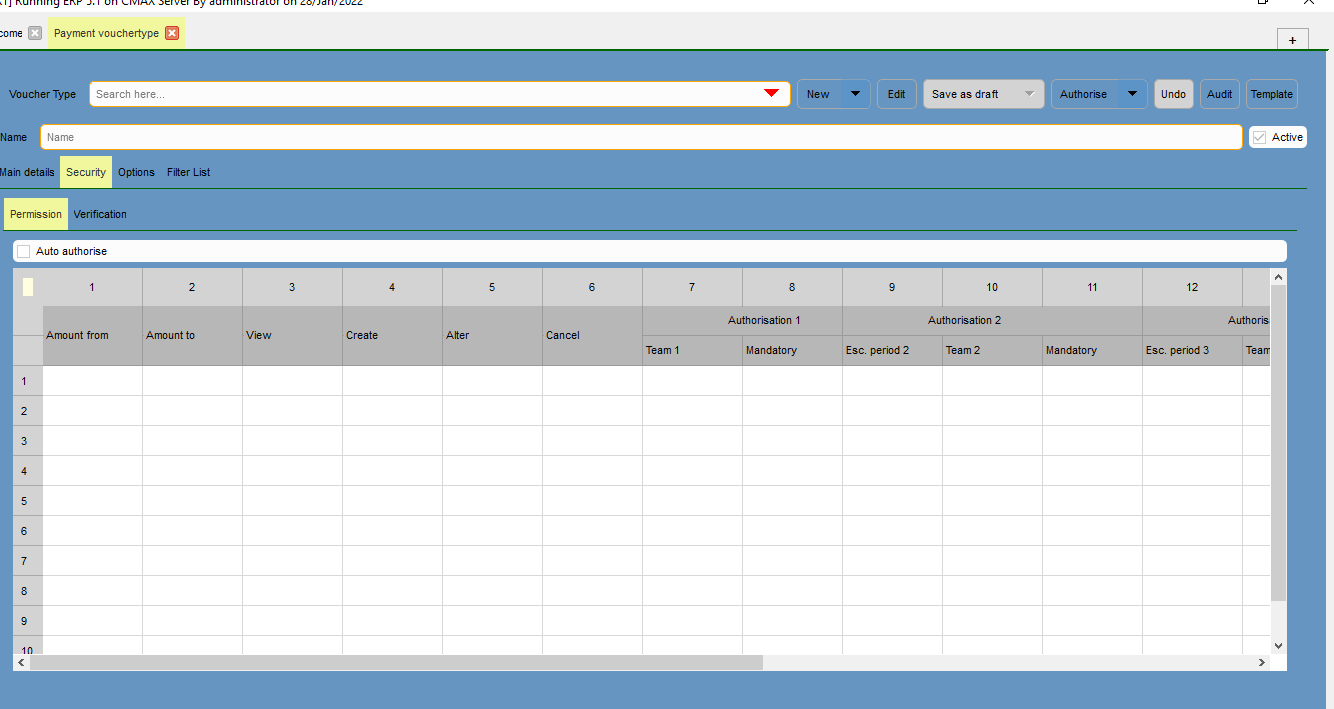Open the Options tab

pos(136,172)
